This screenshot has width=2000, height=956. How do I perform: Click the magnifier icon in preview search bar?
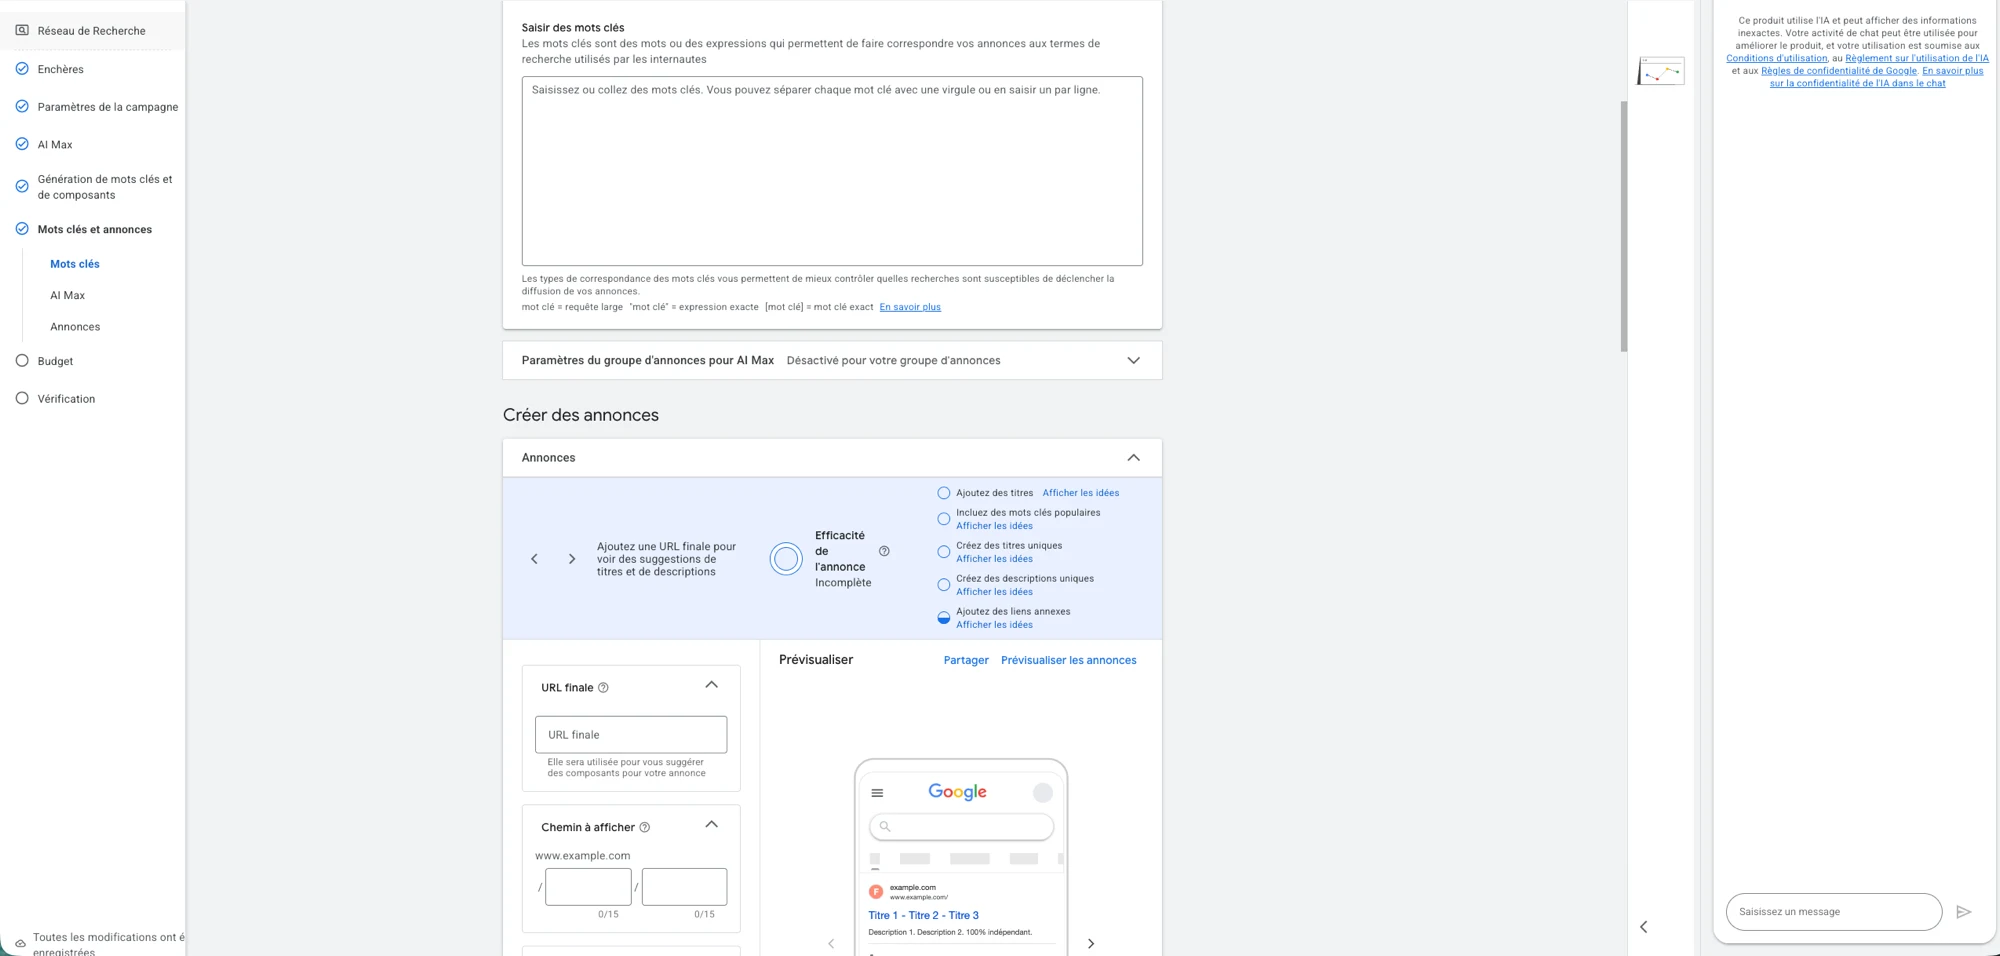pos(885,826)
